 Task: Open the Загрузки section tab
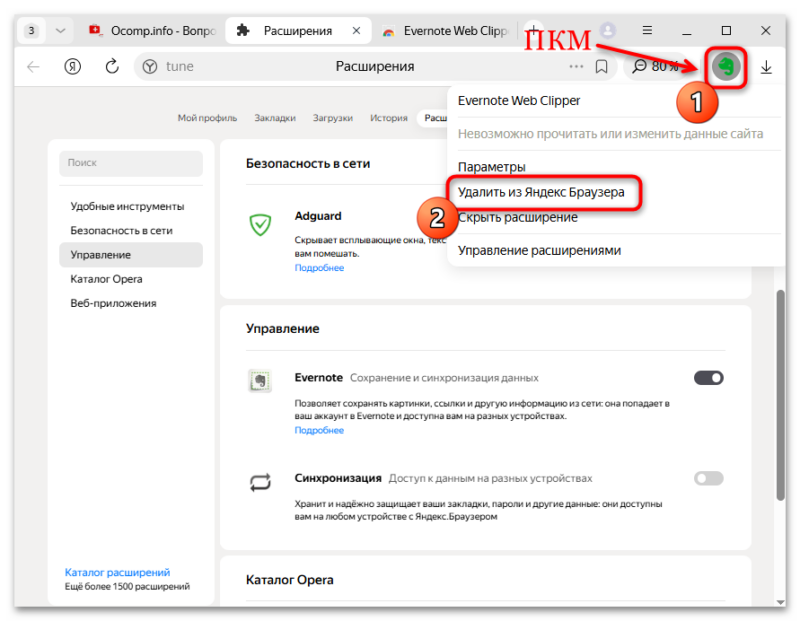(333, 118)
